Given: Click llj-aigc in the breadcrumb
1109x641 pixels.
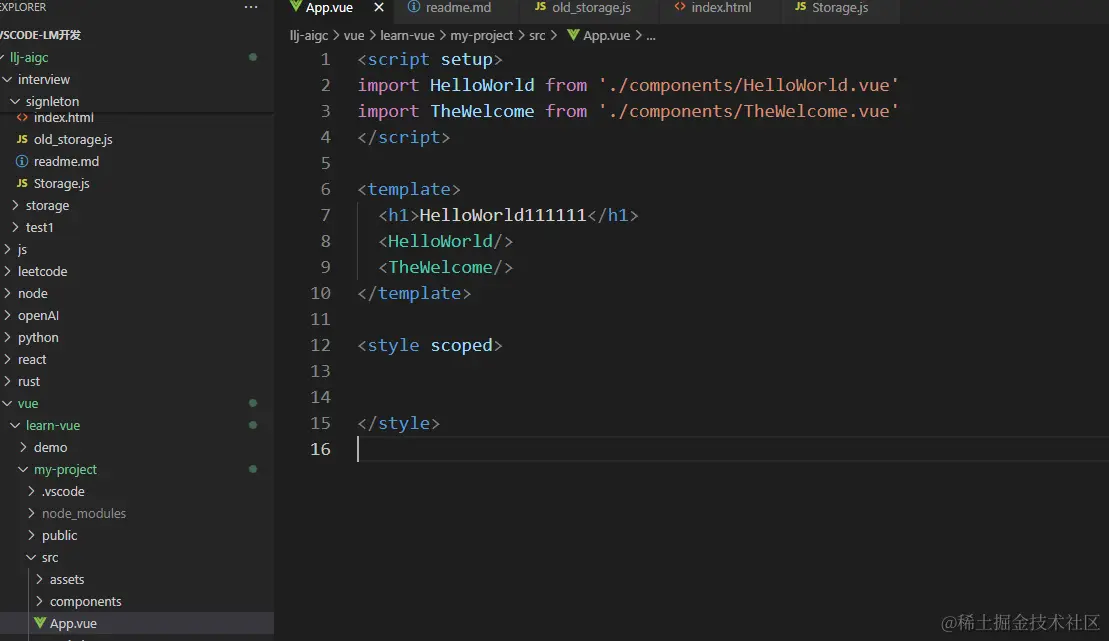Looking at the screenshot, I should pyautogui.click(x=309, y=35).
